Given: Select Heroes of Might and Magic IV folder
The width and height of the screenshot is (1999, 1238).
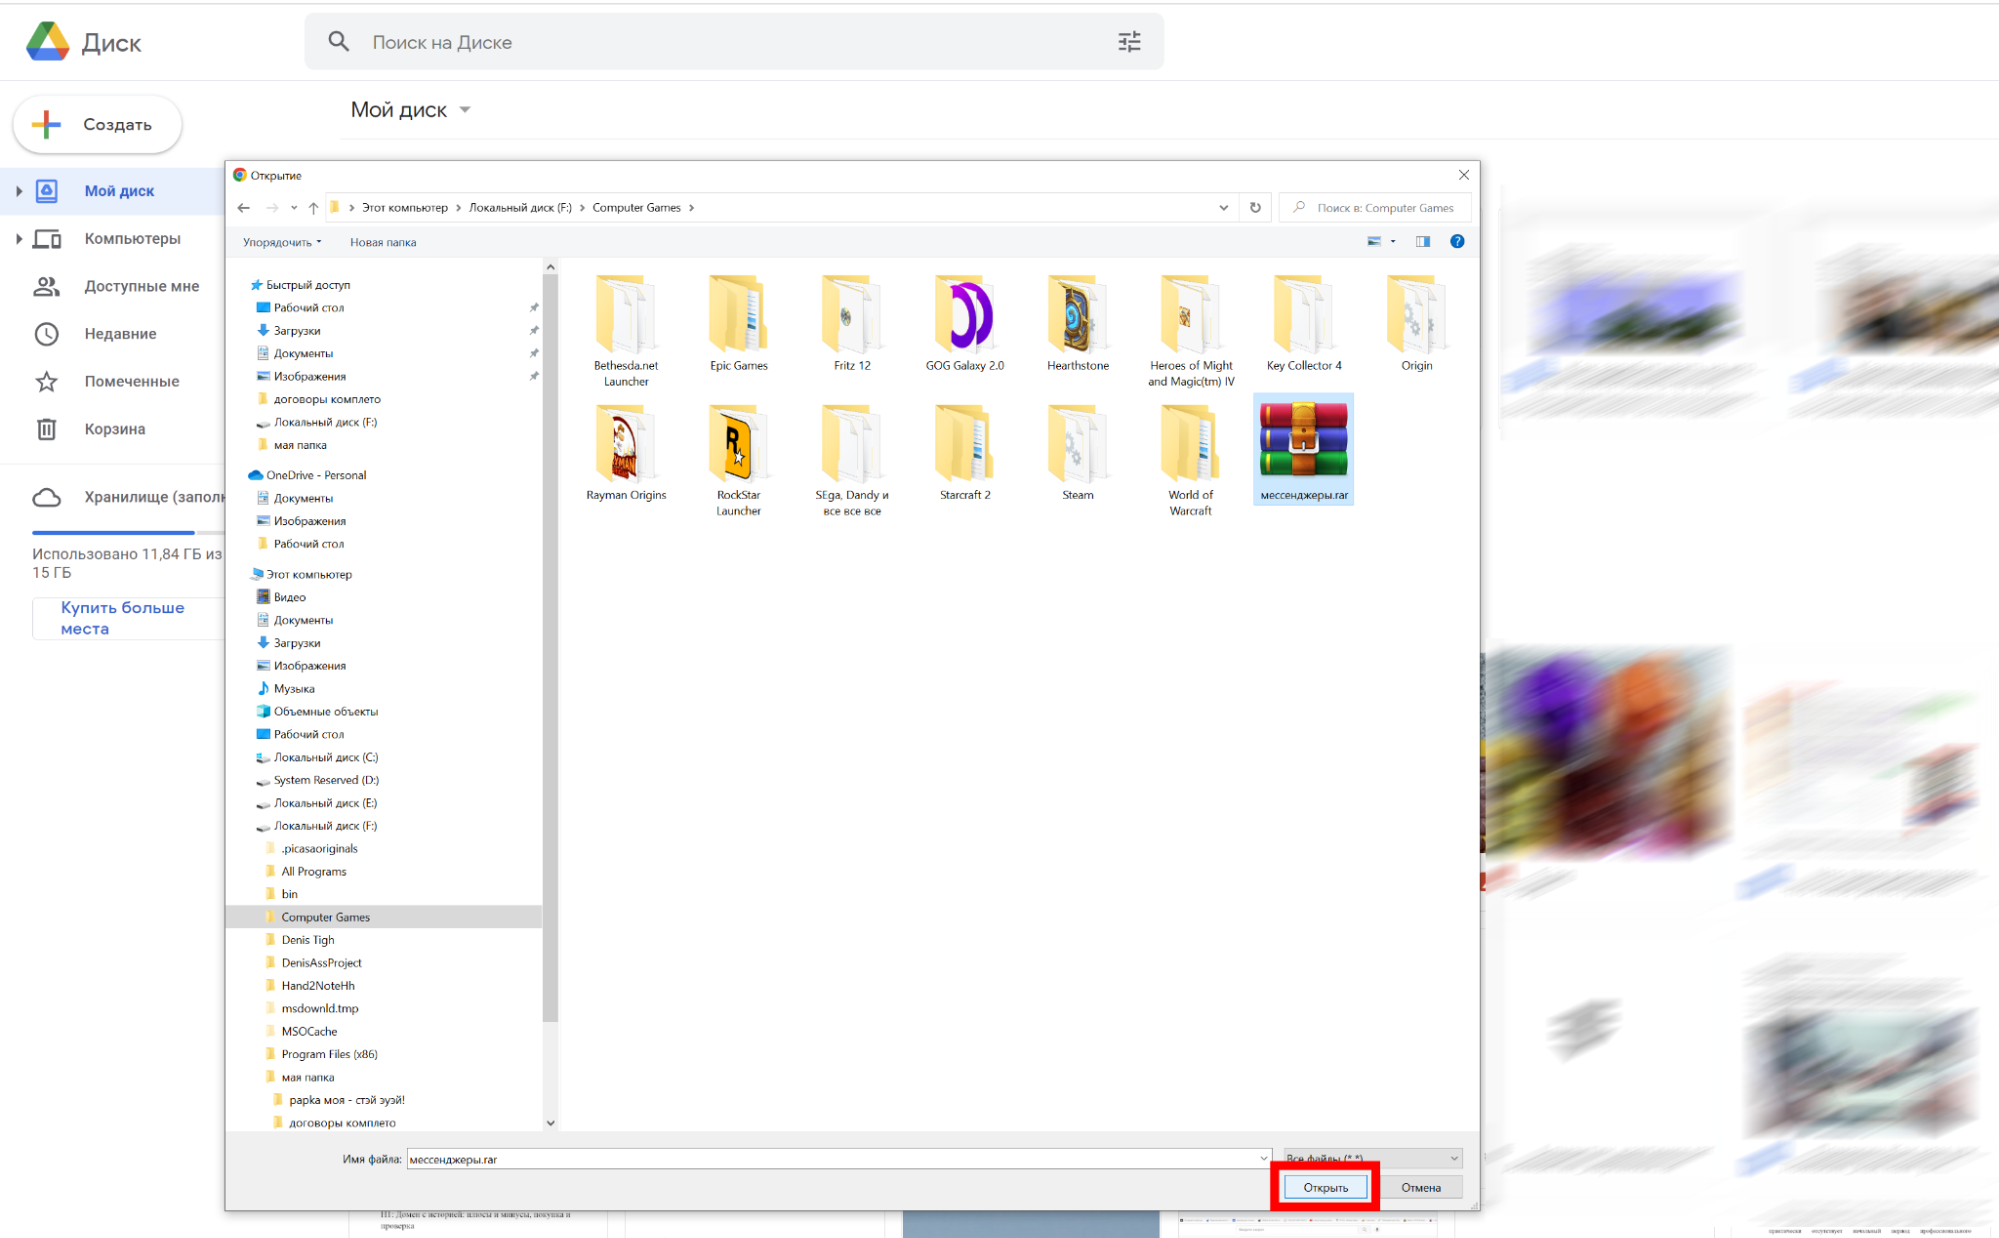Looking at the screenshot, I should (1191, 330).
